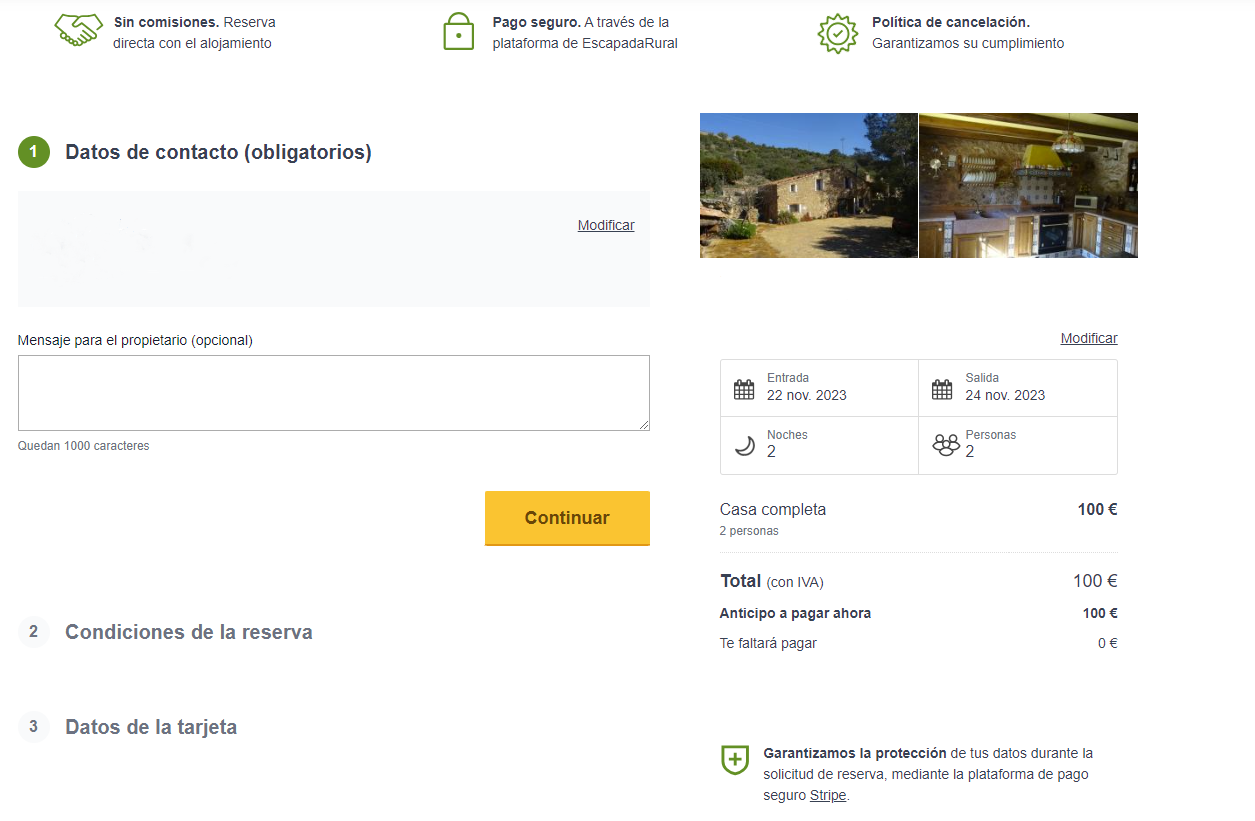Open the rural house exterior photo
Image resolution: width=1255 pixels, height=821 pixels.
pyautogui.click(x=808, y=185)
